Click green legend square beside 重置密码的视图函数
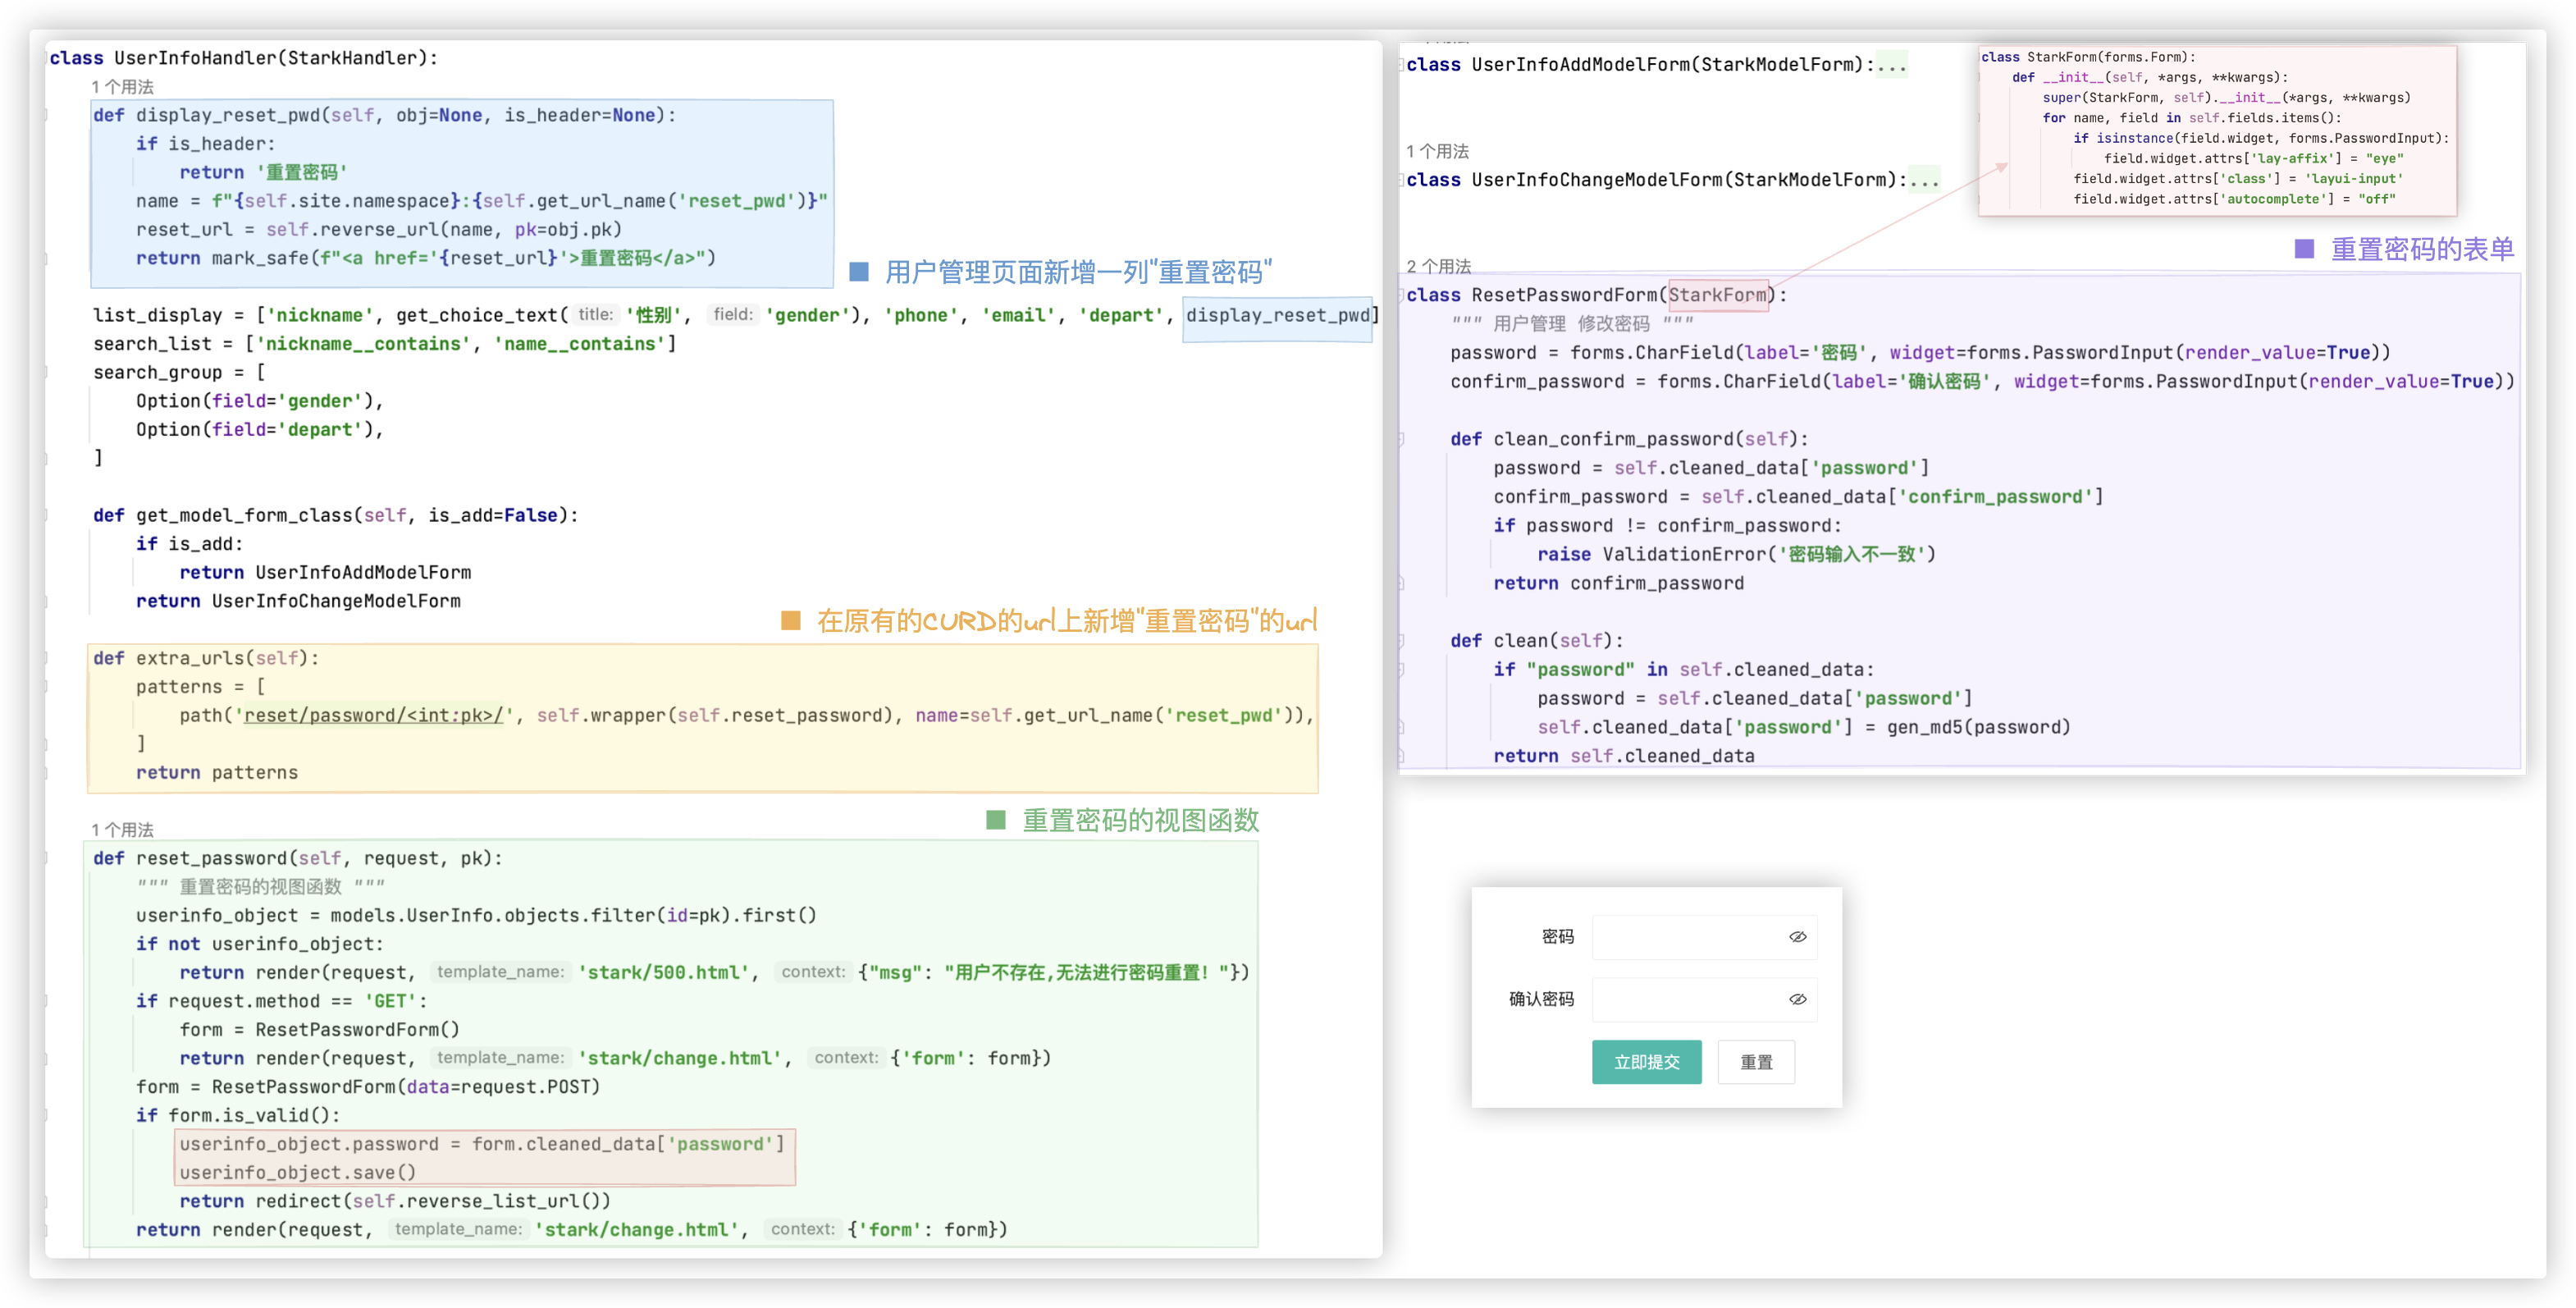 click(995, 820)
